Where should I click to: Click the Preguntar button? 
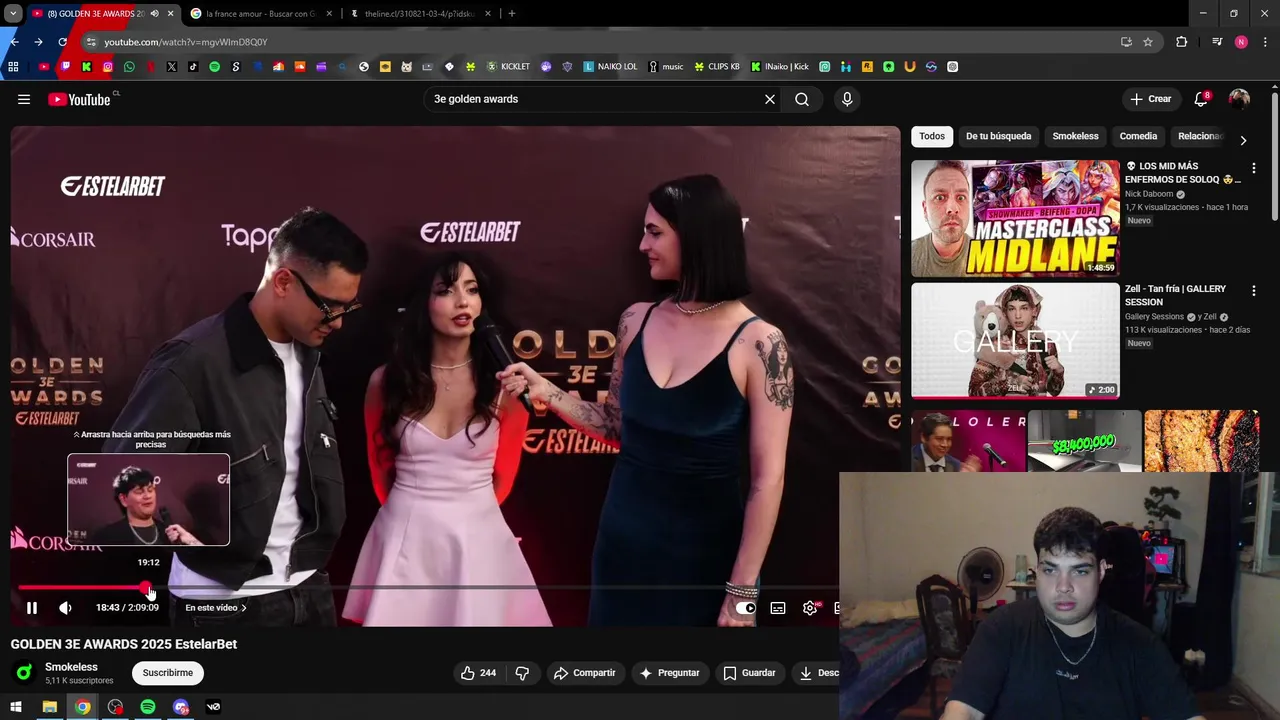(669, 673)
